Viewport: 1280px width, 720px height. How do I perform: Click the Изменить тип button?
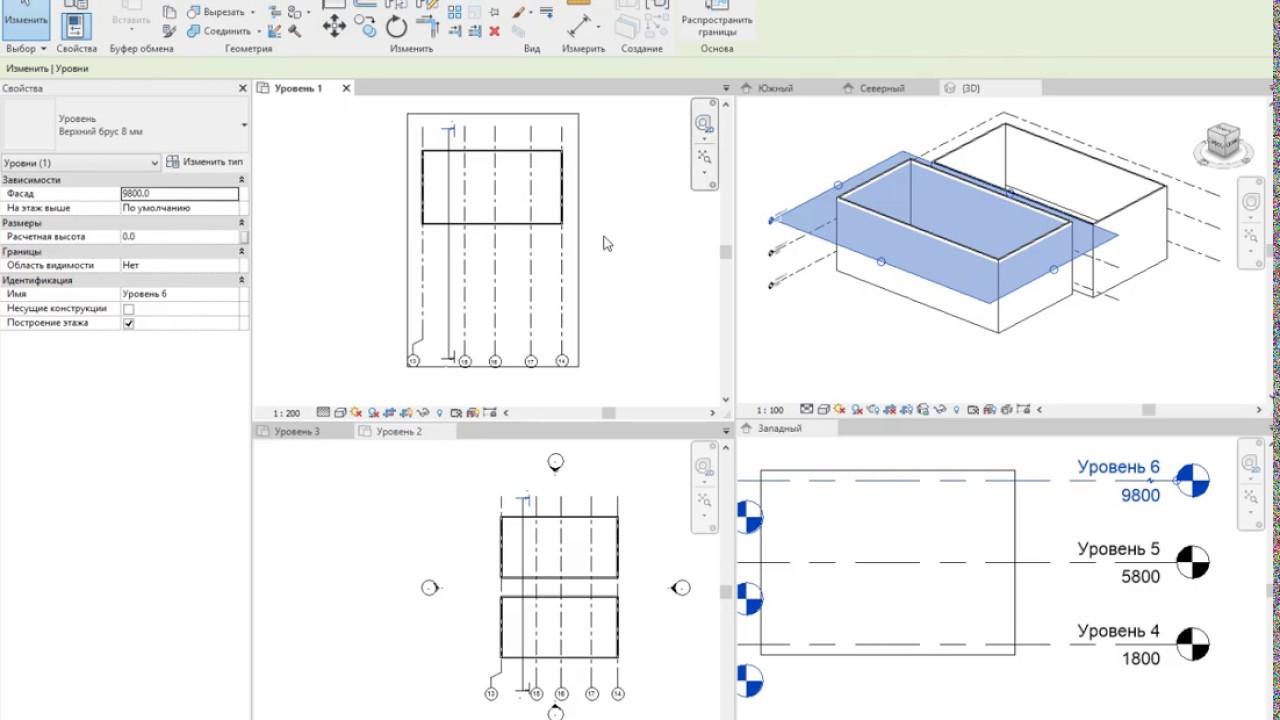pos(205,162)
